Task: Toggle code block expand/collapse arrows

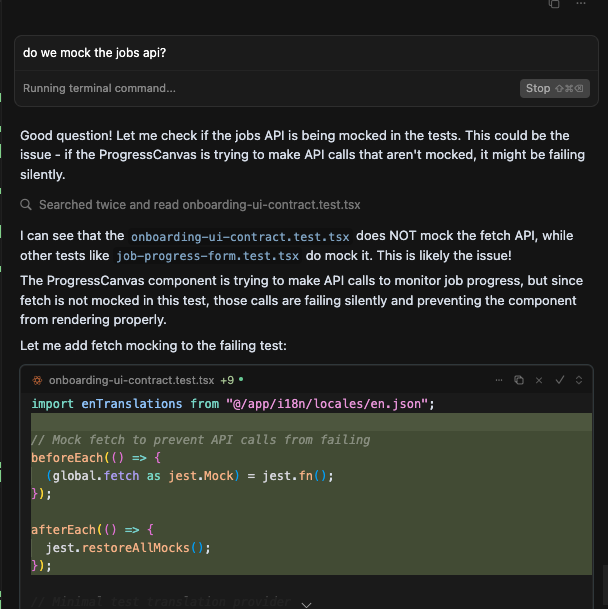Action: pyautogui.click(x=579, y=380)
